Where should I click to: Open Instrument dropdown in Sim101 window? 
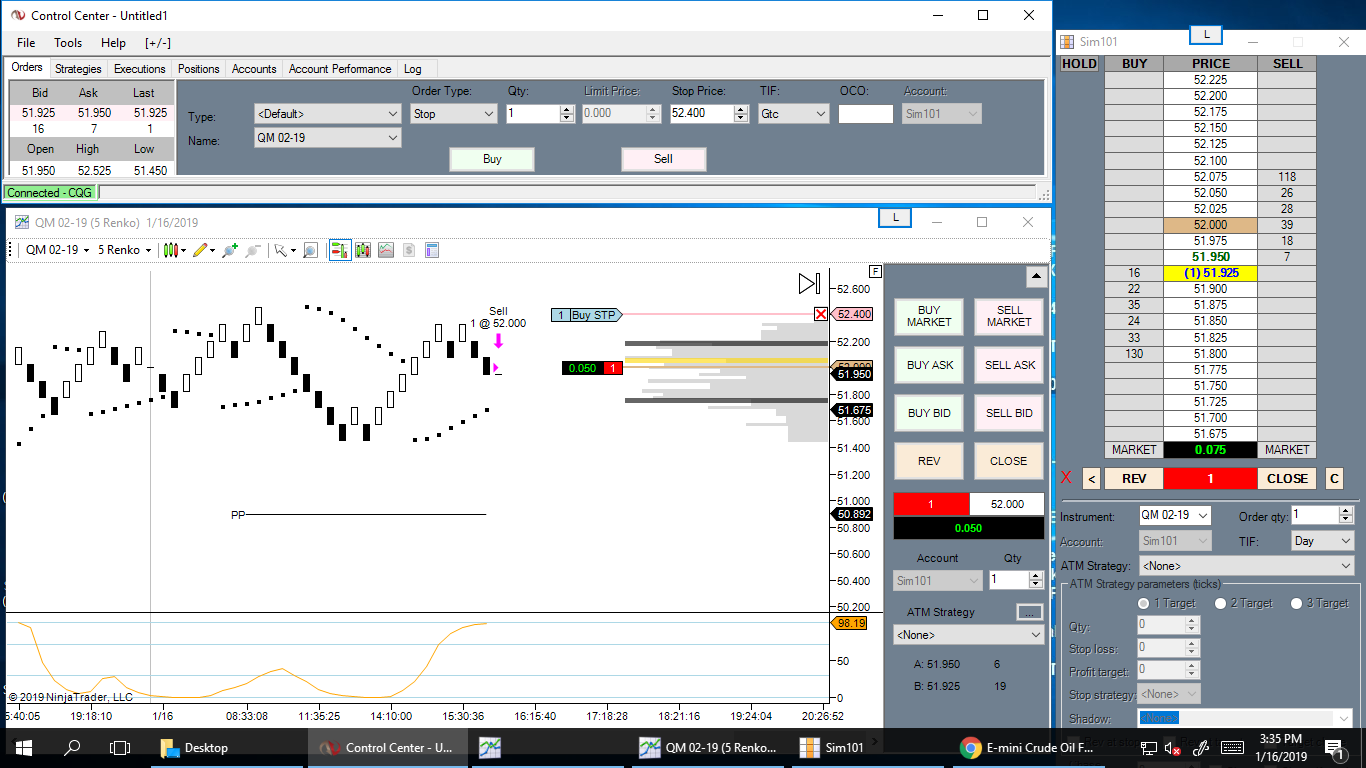pos(1175,515)
